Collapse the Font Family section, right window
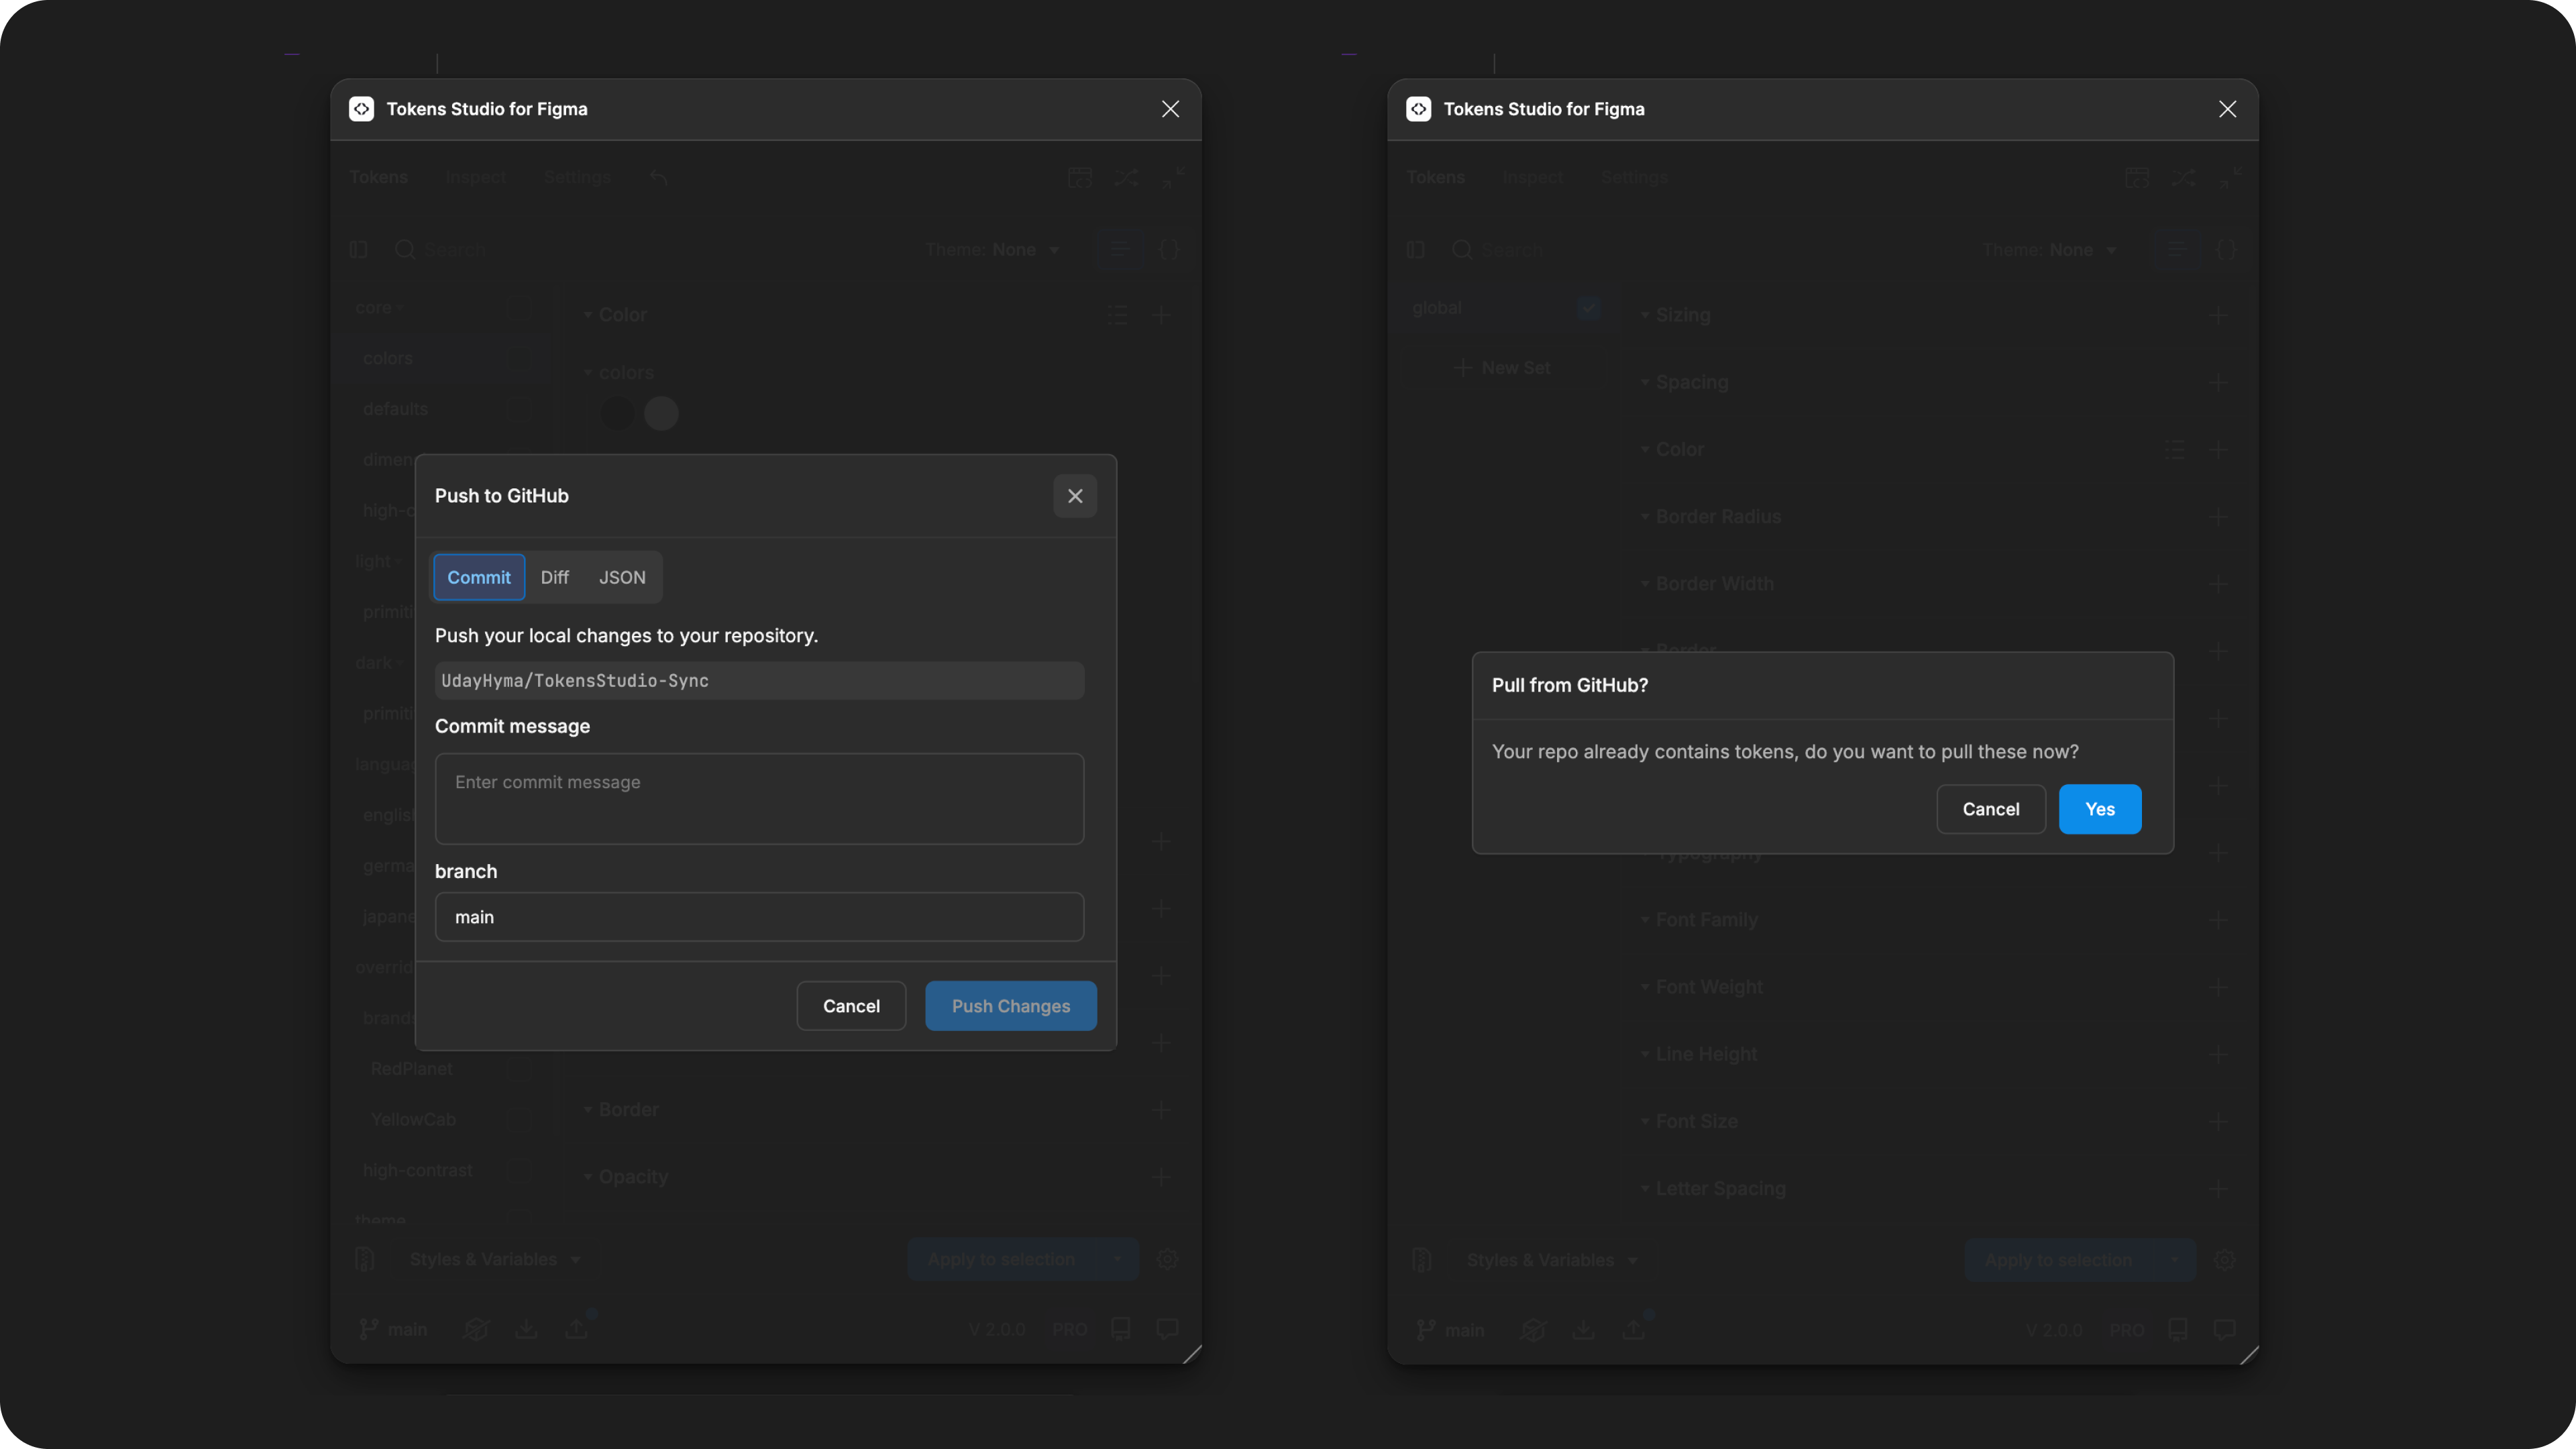The height and width of the screenshot is (1449, 2576). [x=1645, y=920]
